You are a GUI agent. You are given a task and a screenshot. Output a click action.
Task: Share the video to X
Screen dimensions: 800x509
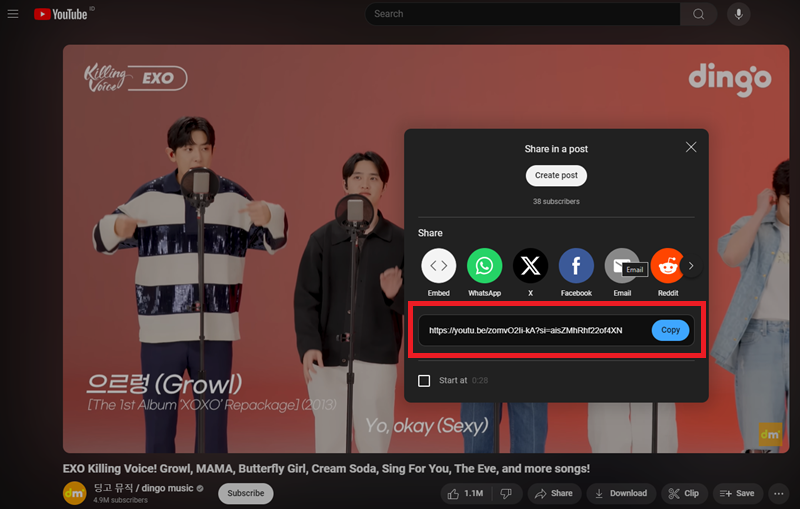530,266
